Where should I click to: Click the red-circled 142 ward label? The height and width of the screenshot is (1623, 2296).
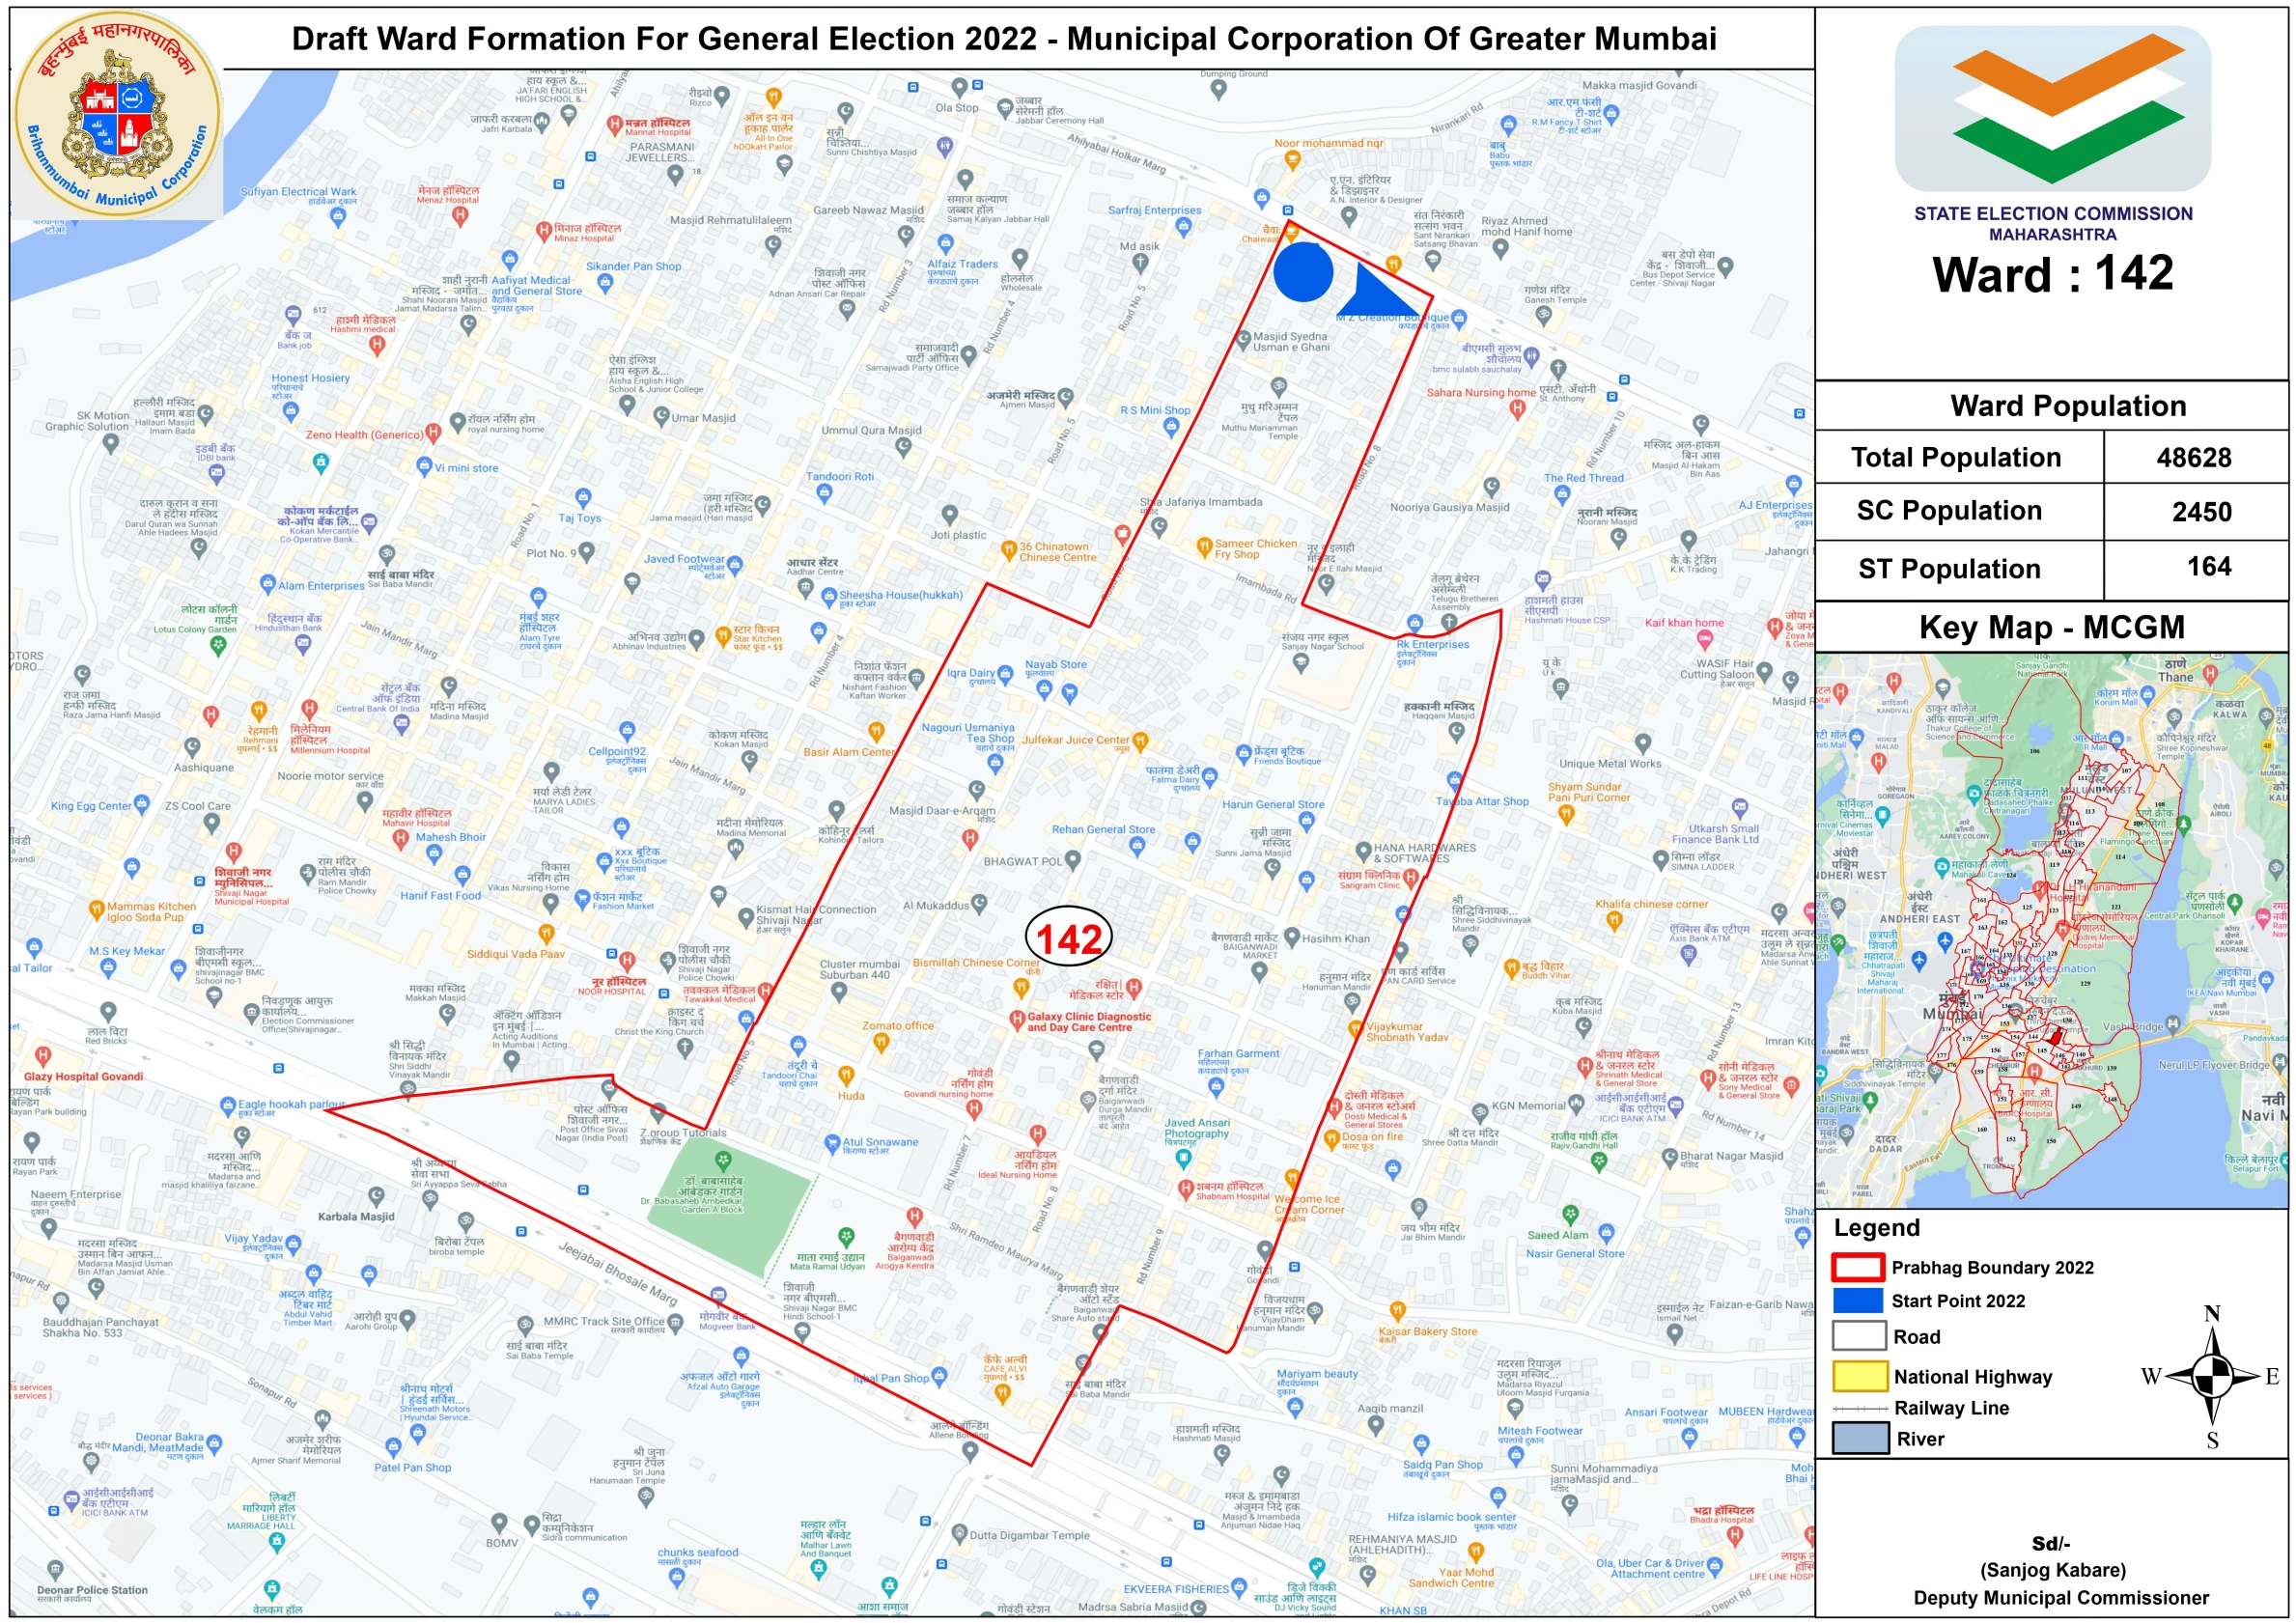click(1069, 938)
